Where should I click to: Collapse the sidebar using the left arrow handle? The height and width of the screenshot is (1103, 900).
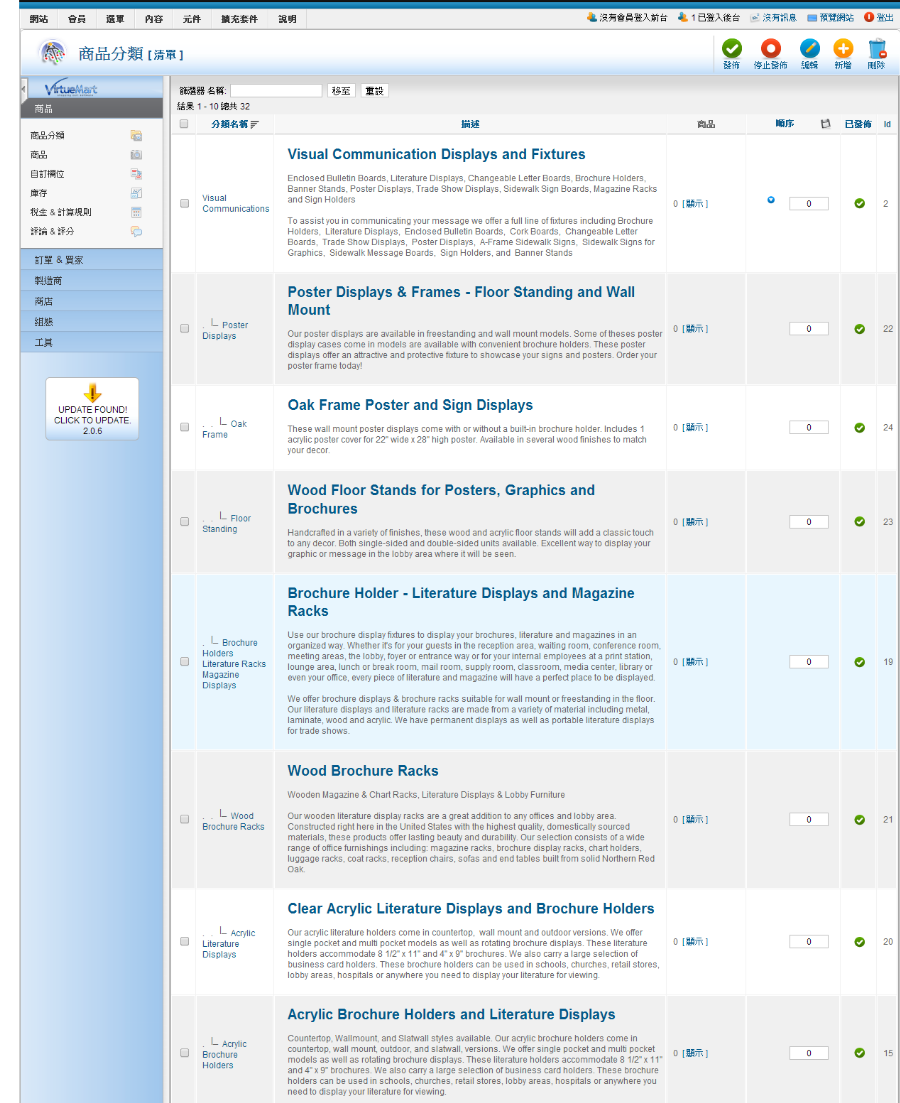(x=23, y=89)
